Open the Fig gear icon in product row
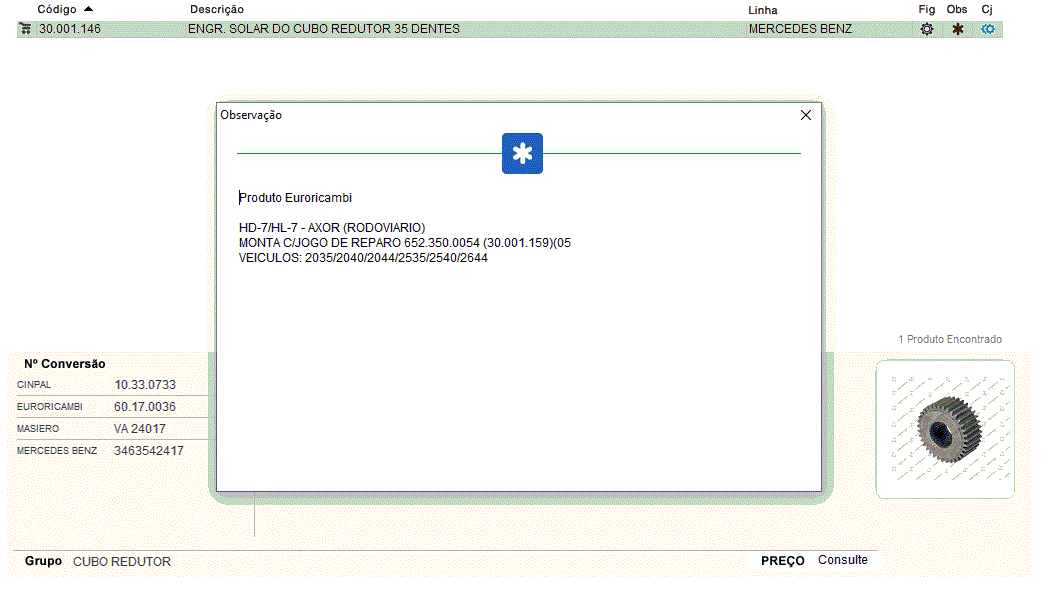1048x590 pixels. (x=927, y=29)
